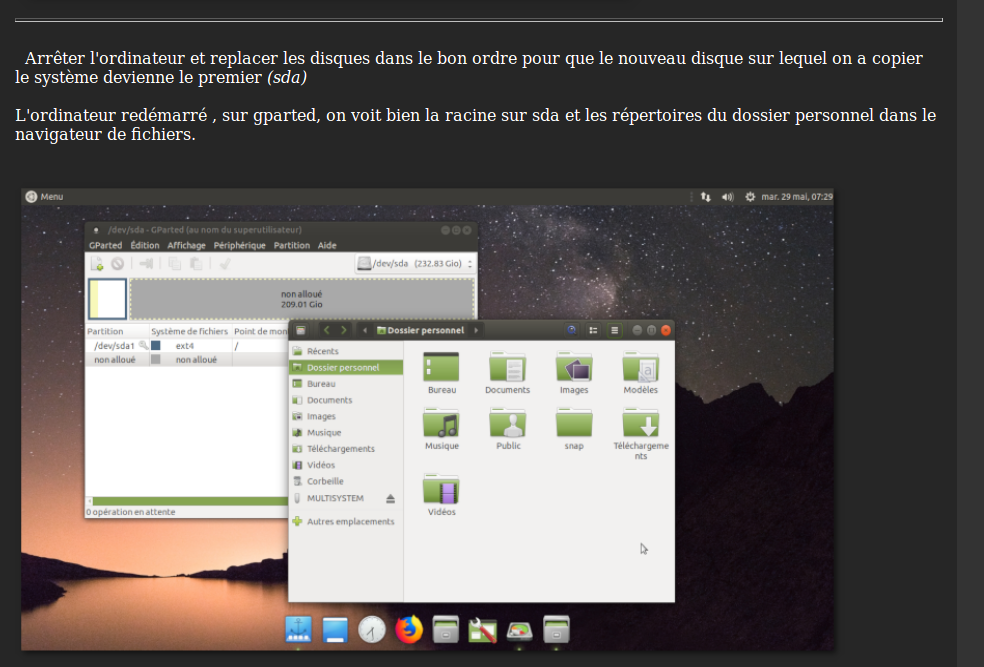Click the copy partition icon in GParted

click(174, 264)
